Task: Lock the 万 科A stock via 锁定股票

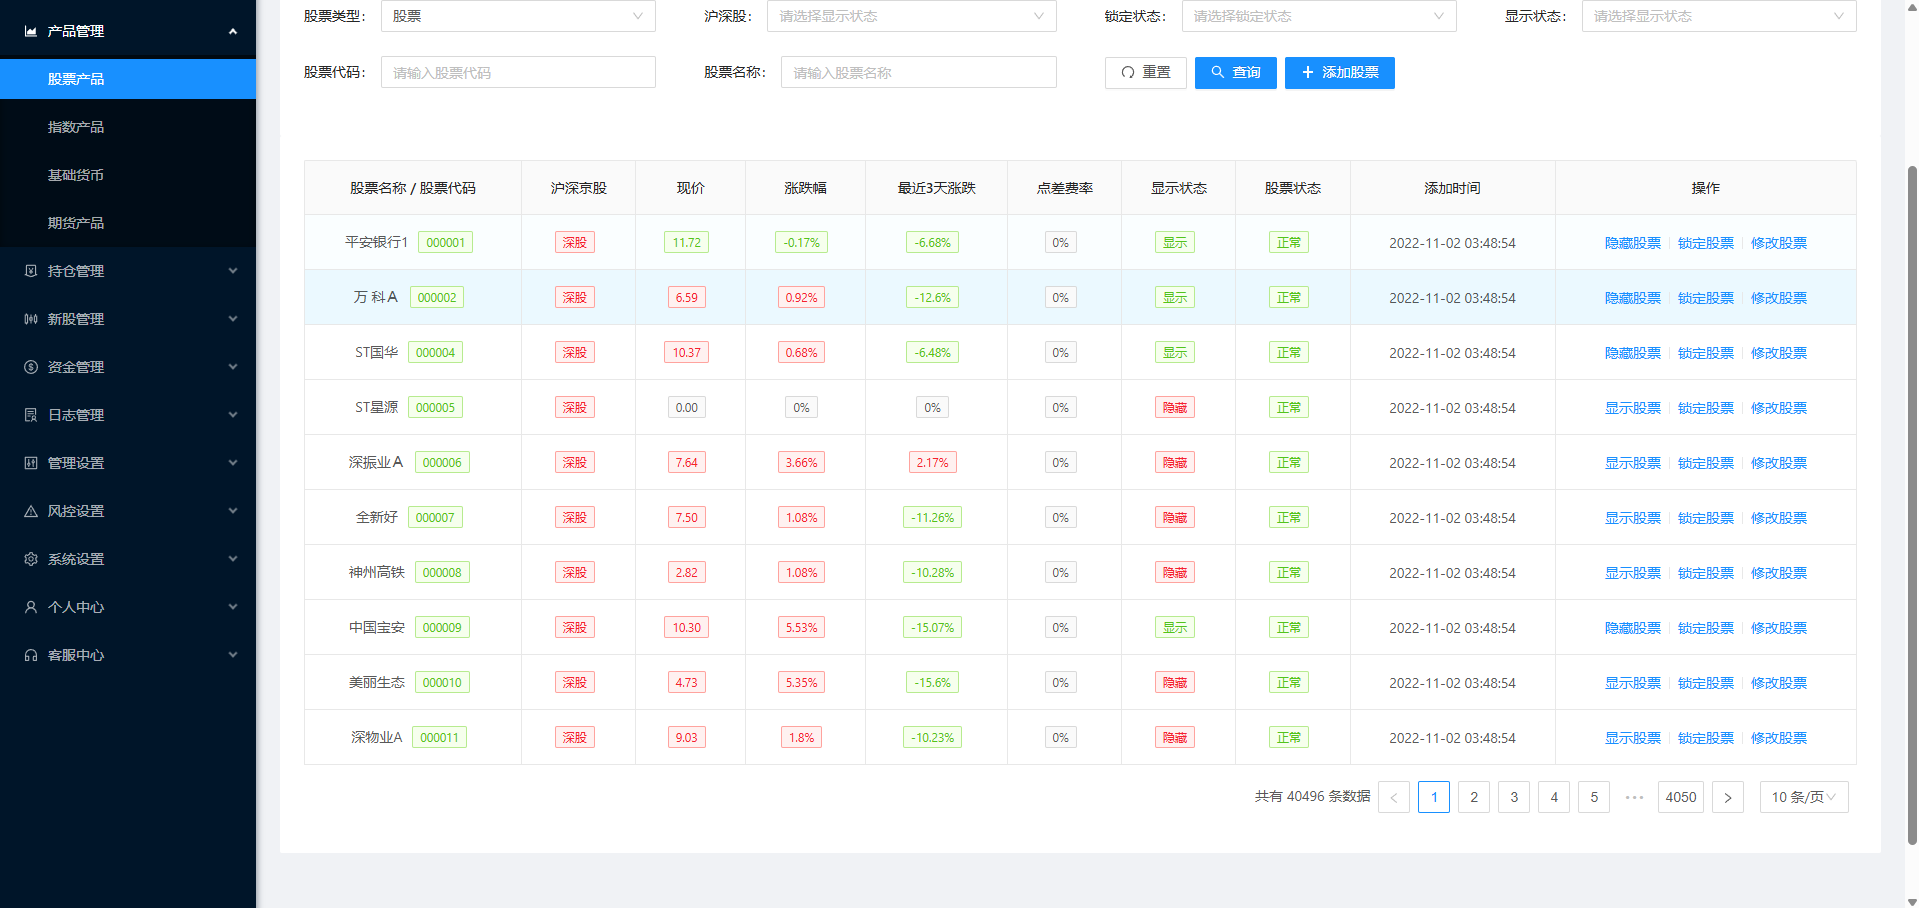Action: [1705, 298]
